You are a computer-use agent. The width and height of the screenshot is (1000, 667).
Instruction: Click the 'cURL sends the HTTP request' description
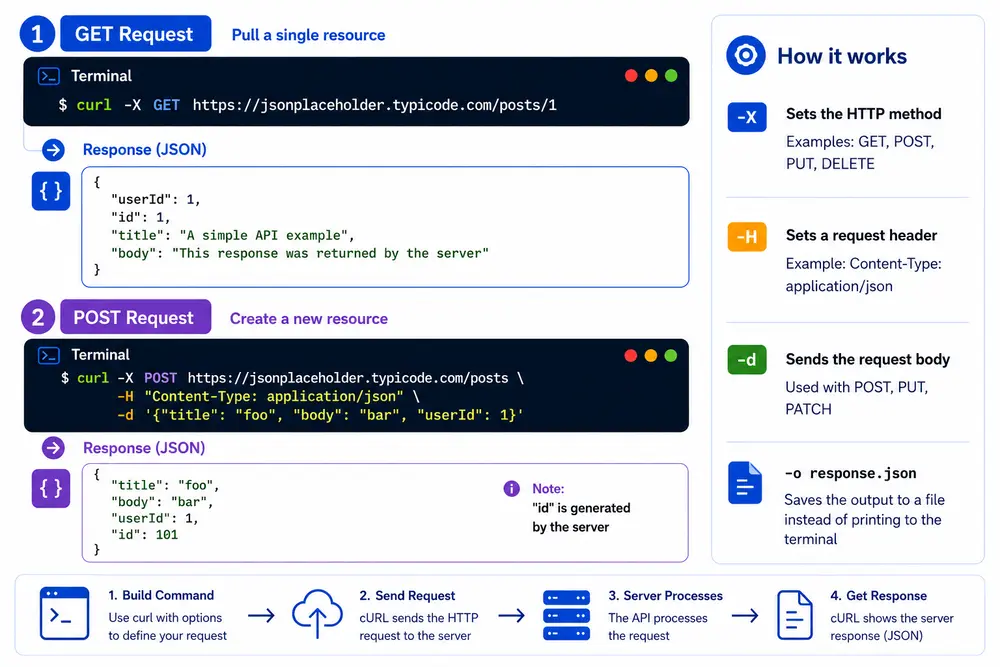[x=418, y=627]
